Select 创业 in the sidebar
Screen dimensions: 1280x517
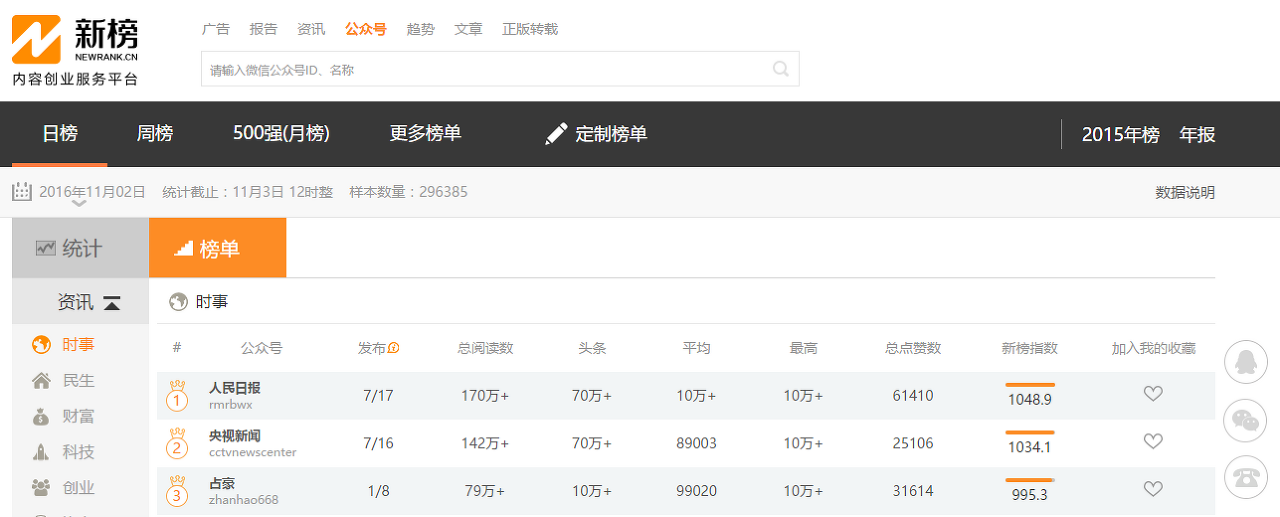(x=78, y=488)
